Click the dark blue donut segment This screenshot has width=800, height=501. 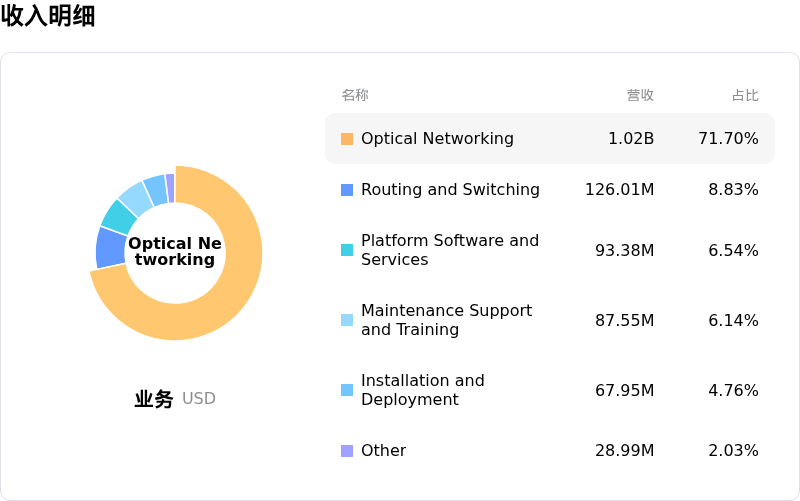(111, 248)
